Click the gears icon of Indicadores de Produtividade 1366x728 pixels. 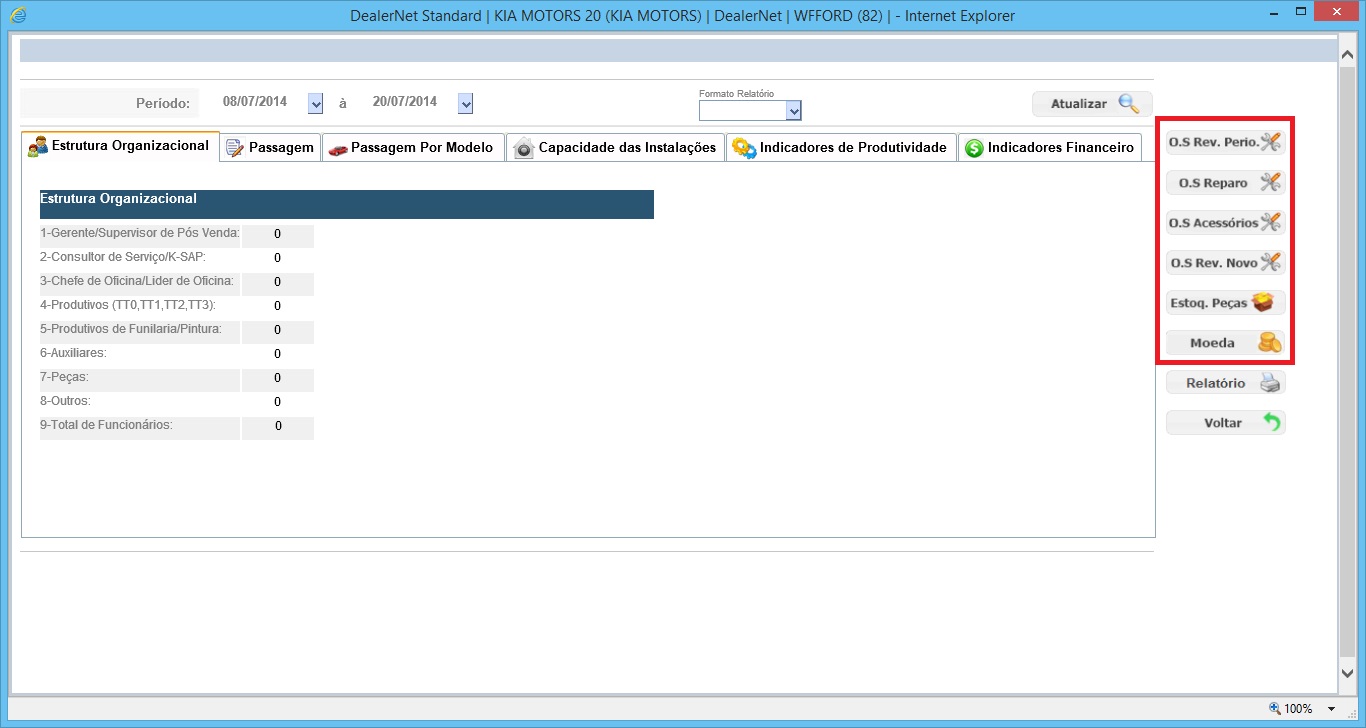[x=744, y=148]
